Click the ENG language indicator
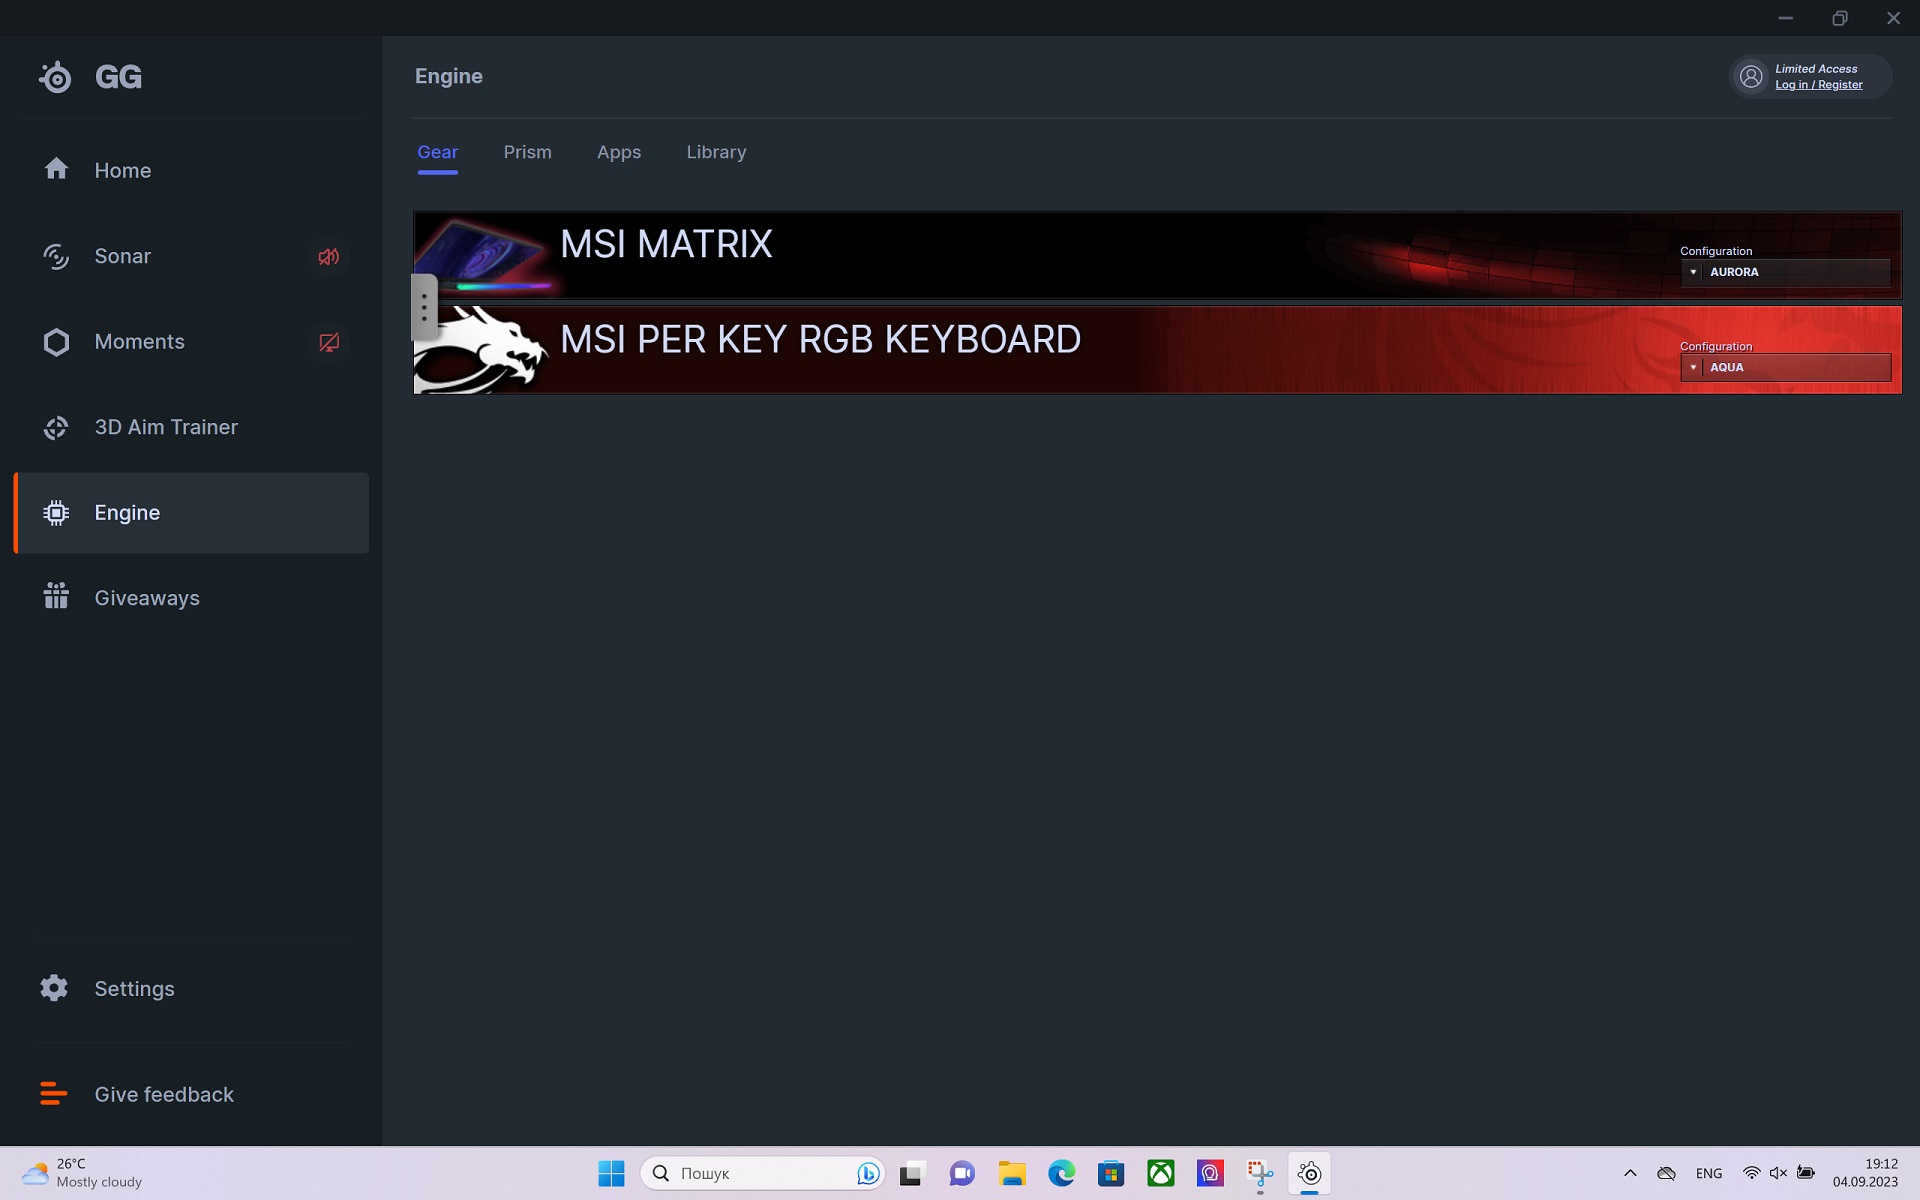Image resolution: width=1920 pixels, height=1200 pixels. coord(1709,1173)
